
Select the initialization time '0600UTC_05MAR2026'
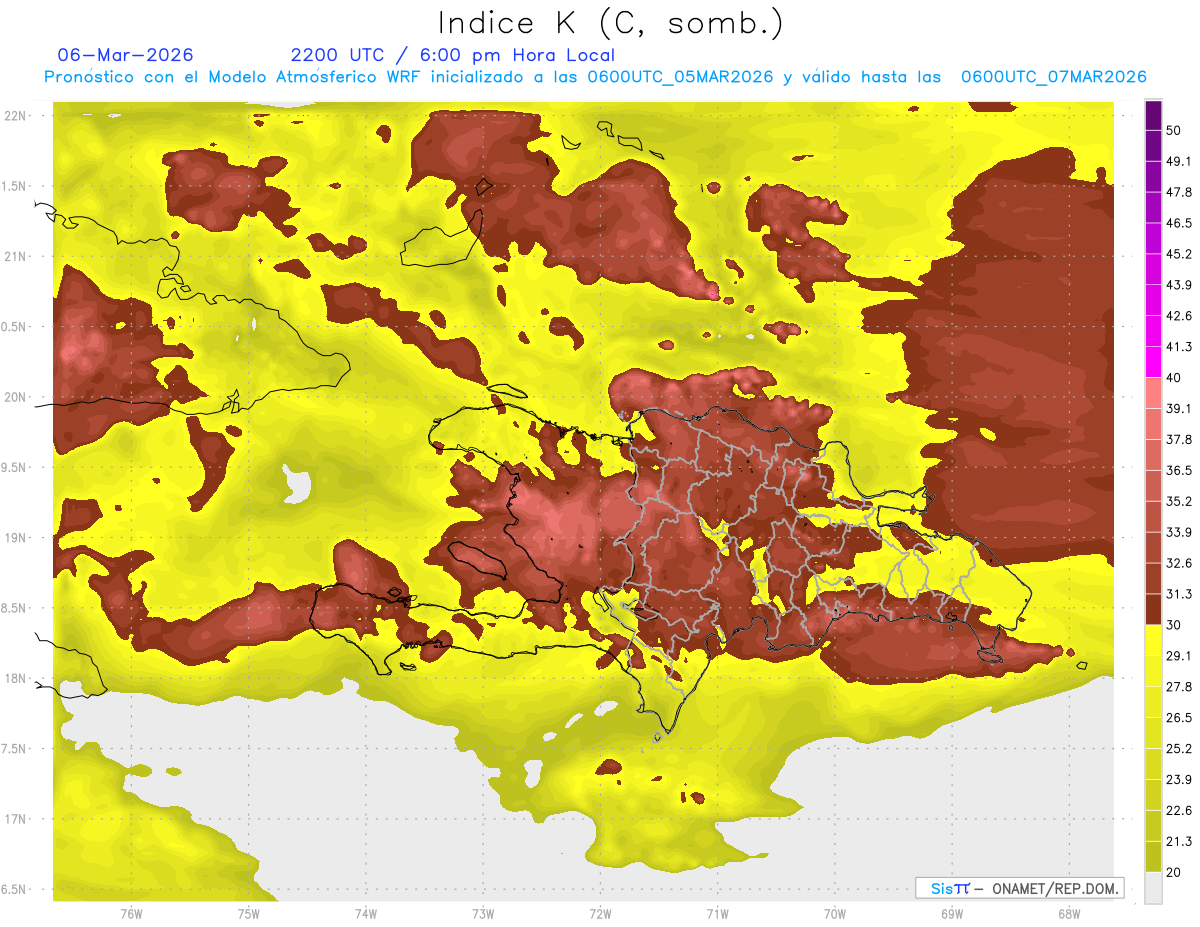coord(680,77)
